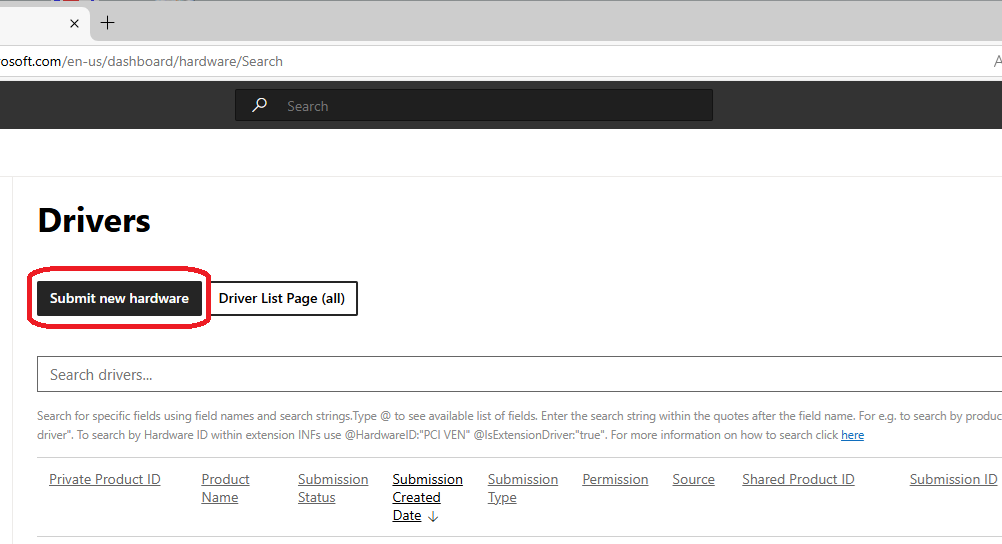Screen dimensions: 1002x544
Task: Sort by Private Product ID column
Action: pyautogui.click(x=105, y=479)
